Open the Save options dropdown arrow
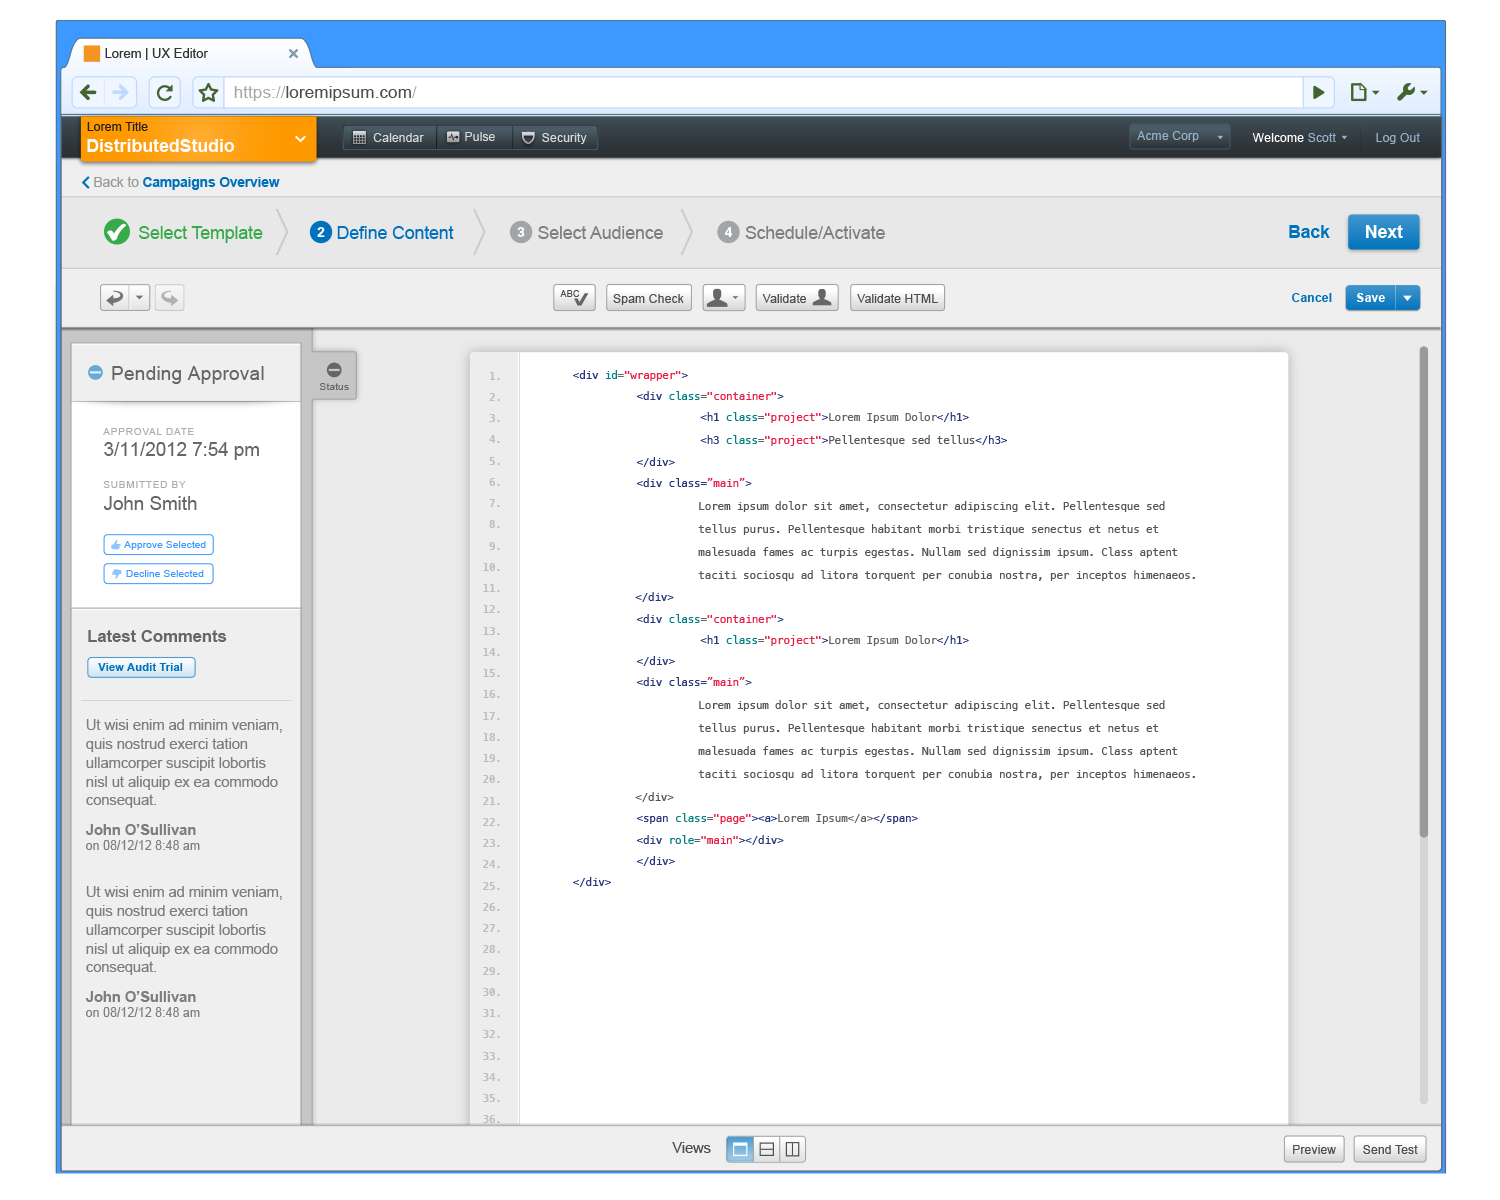Screen dimensions: 1500x1200 coord(1407,298)
